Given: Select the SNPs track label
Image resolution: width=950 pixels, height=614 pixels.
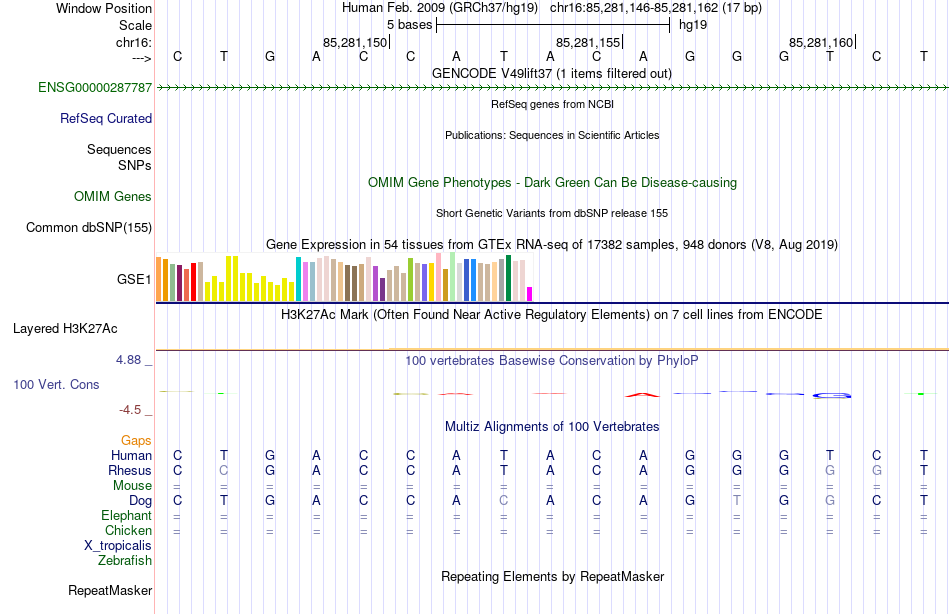Looking at the screenshot, I should point(135,165).
